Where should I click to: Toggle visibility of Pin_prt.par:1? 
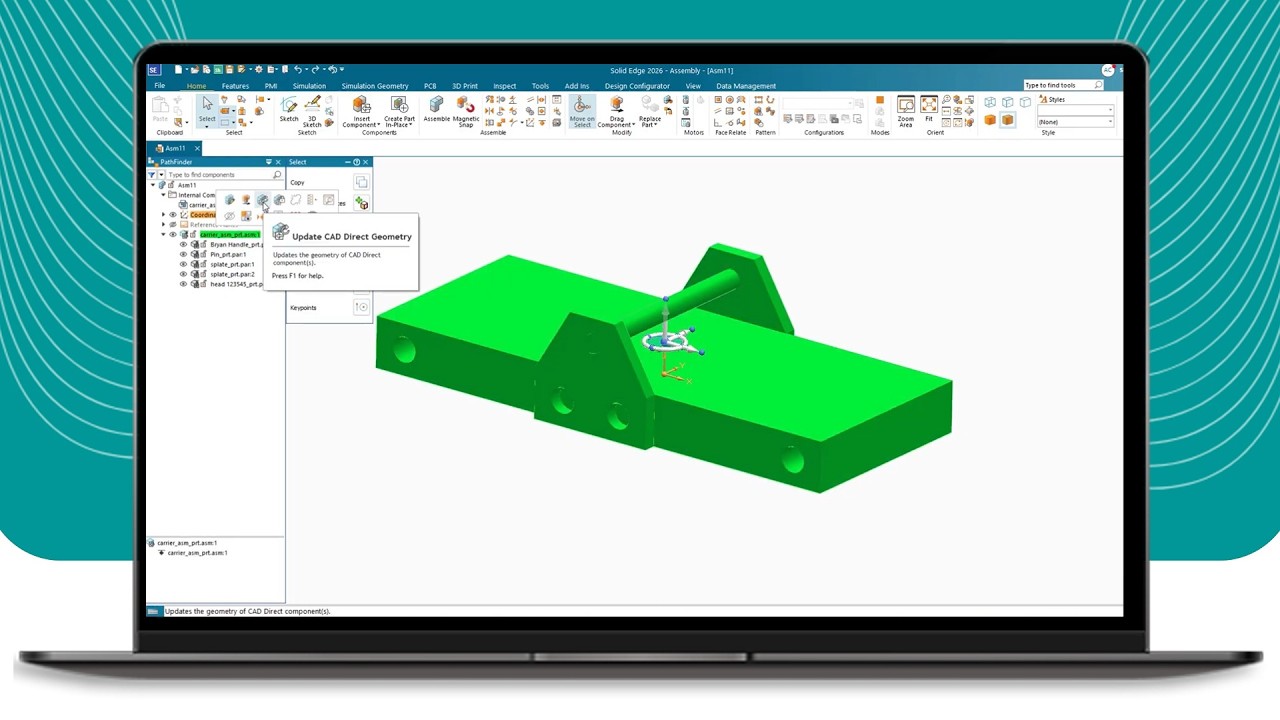(x=183, y=254)
